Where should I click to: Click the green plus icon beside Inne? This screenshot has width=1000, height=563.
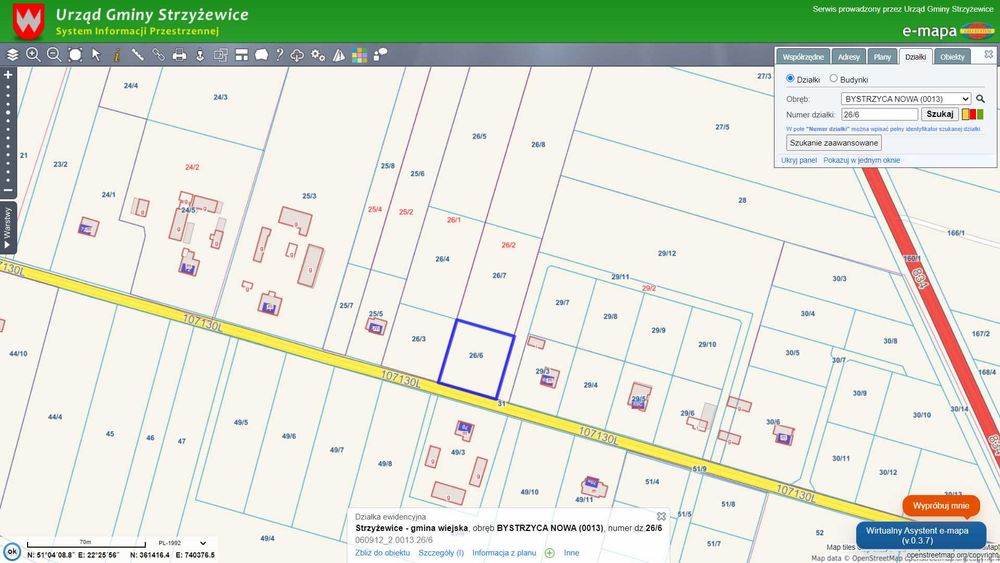pos(550,553)
